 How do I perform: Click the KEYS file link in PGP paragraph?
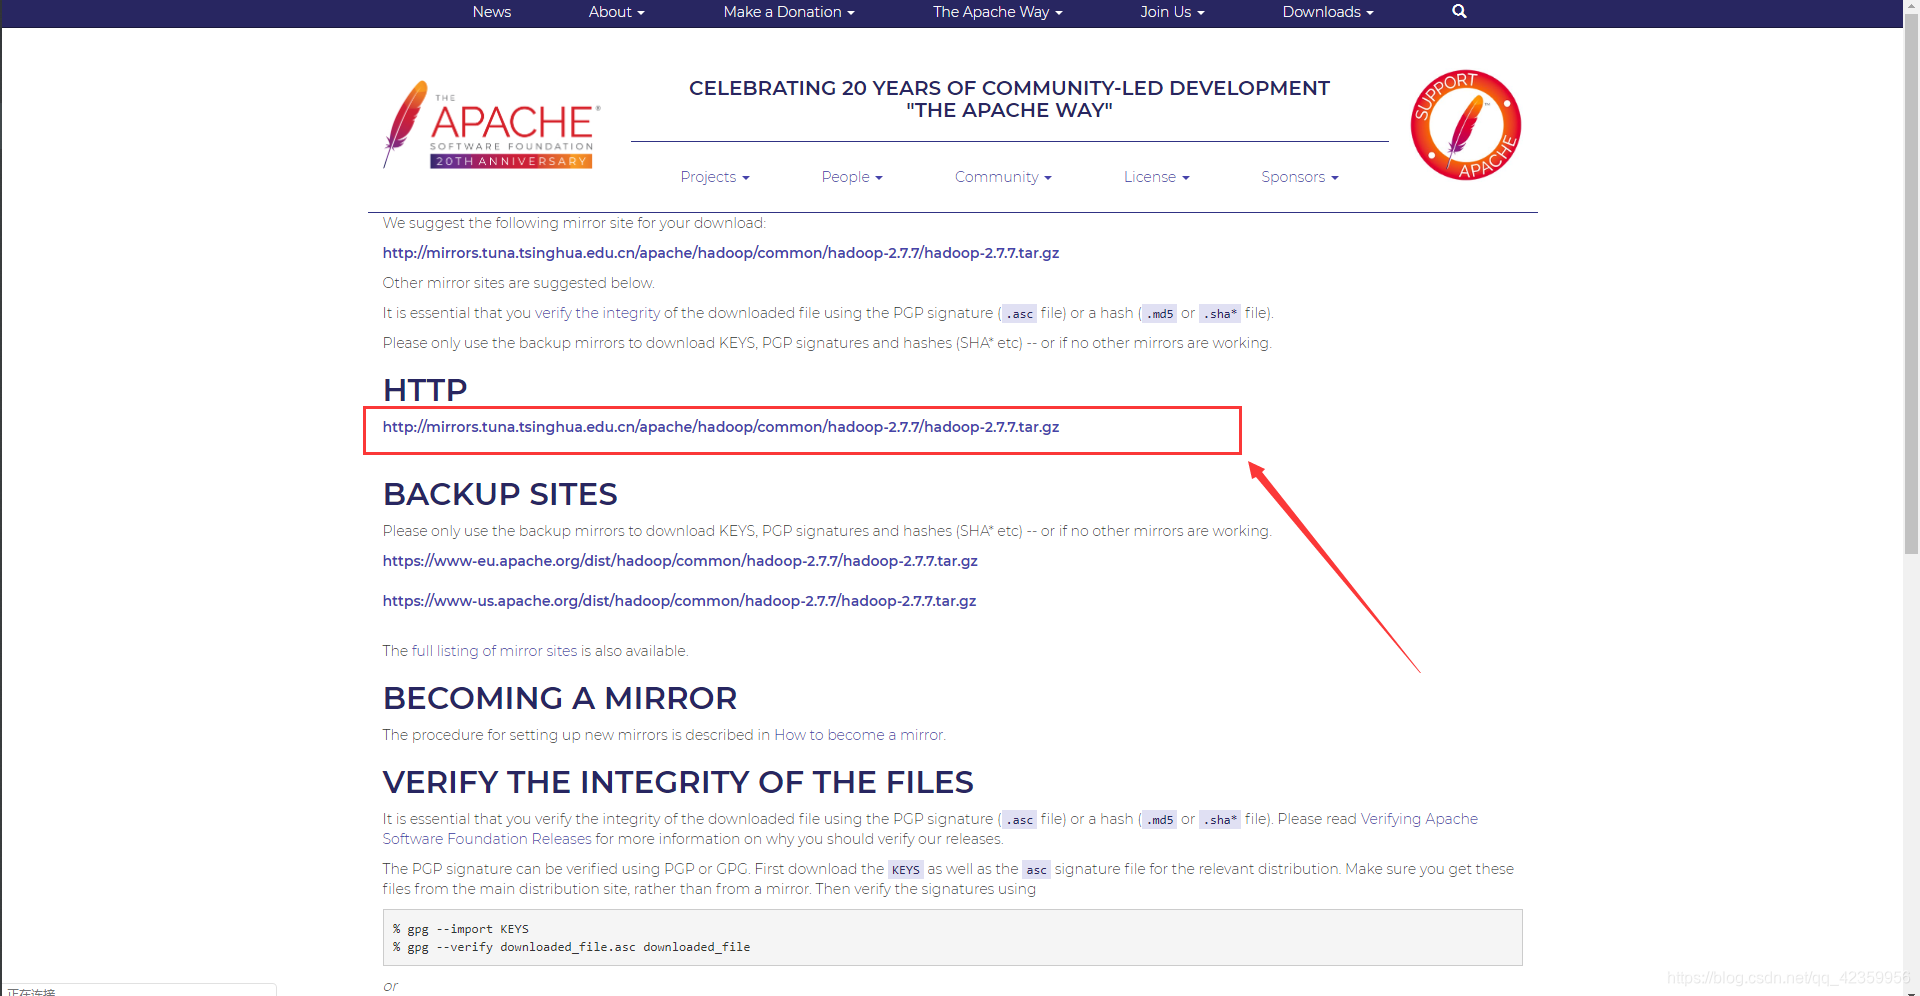(x=906, y=870)
